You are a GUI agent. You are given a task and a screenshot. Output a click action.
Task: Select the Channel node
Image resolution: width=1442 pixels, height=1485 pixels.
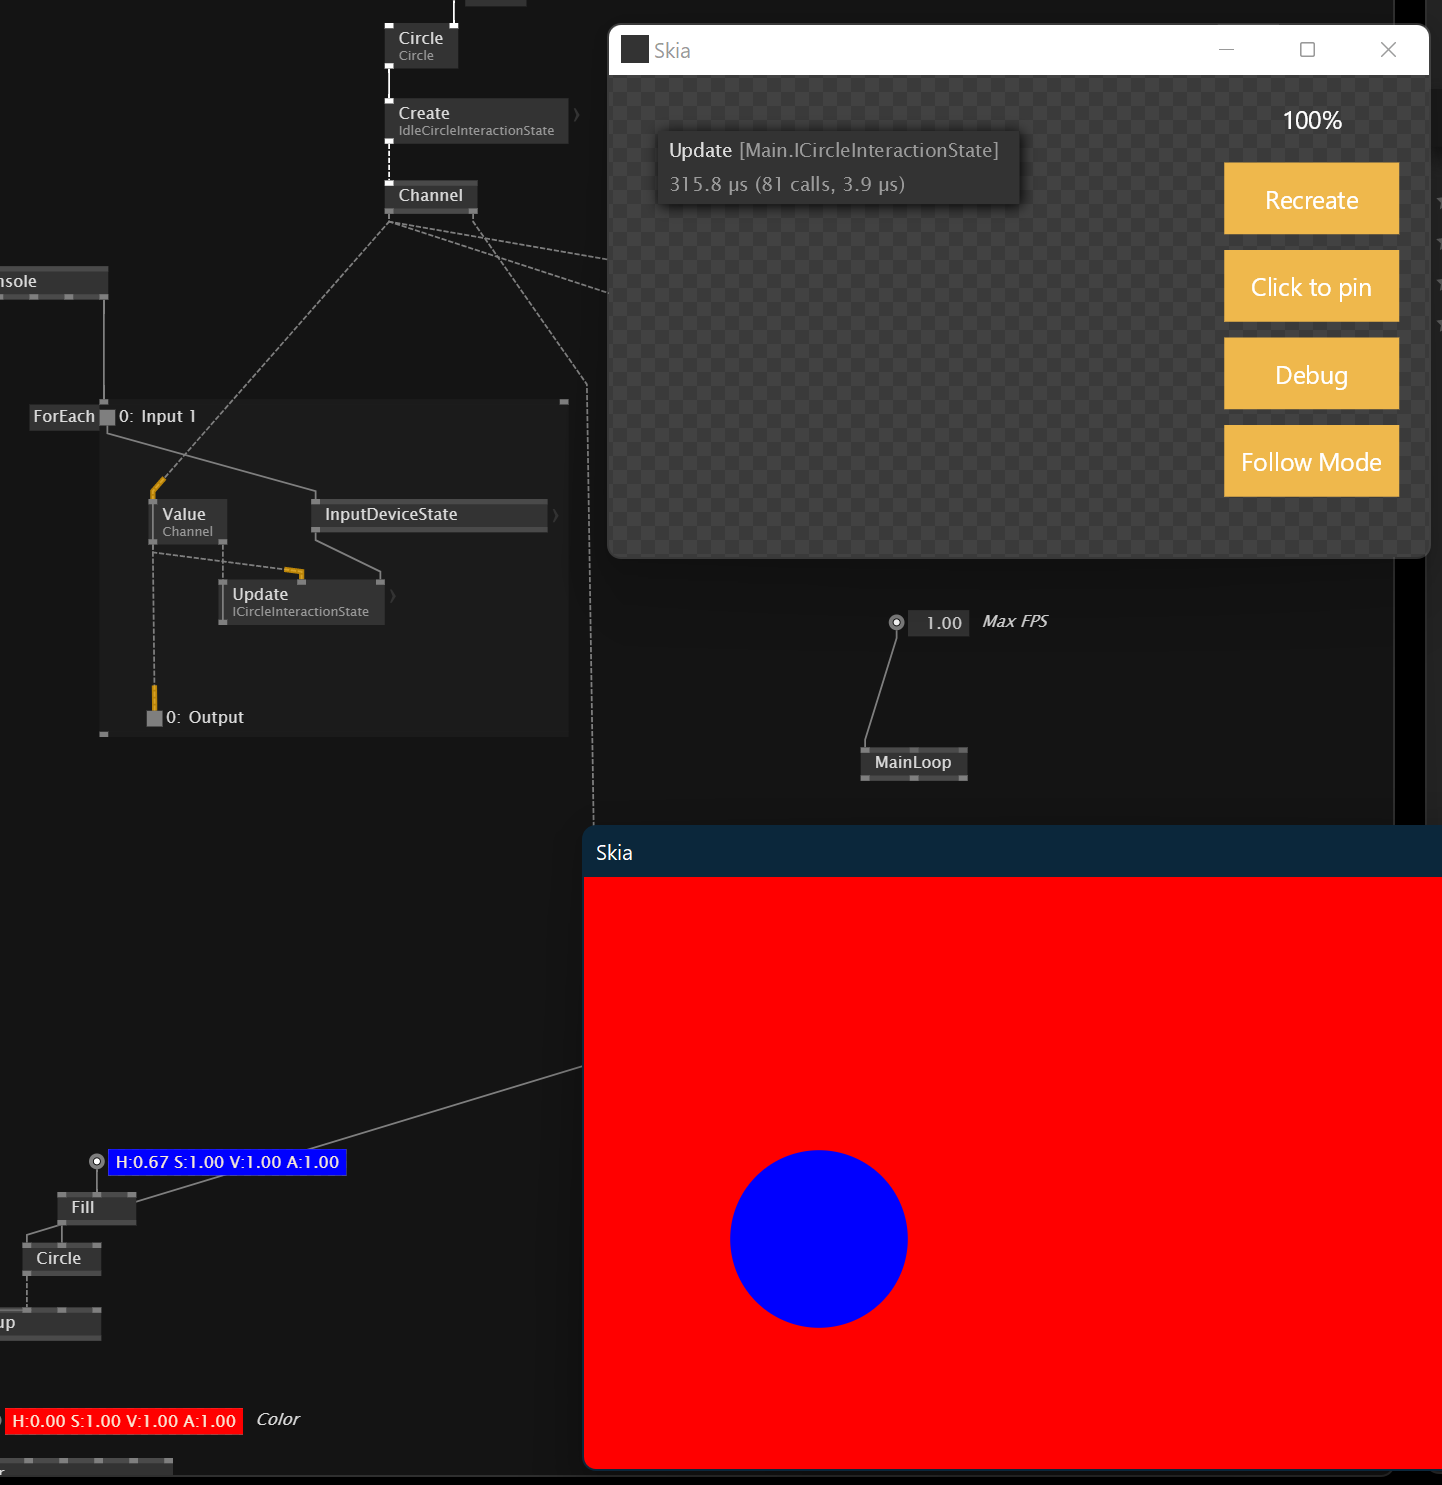(x=431, y=196)
